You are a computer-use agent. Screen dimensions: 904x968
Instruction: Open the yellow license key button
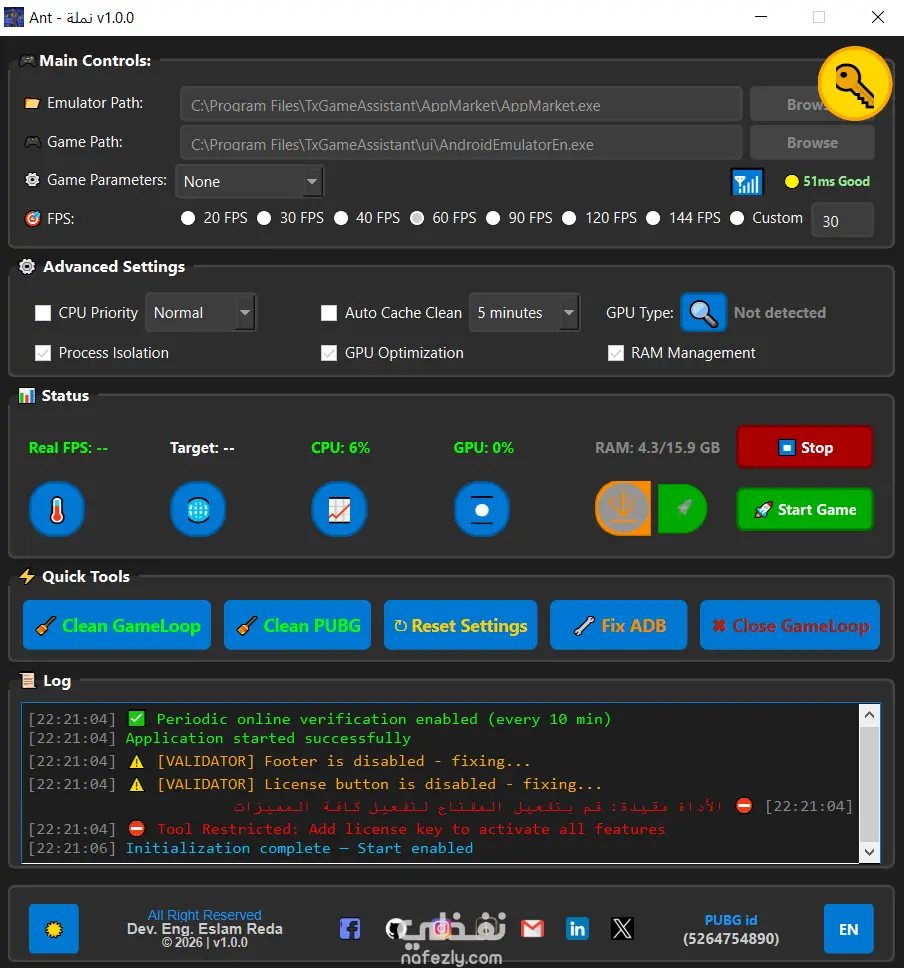pyautogui.click(x=855, y=83)
